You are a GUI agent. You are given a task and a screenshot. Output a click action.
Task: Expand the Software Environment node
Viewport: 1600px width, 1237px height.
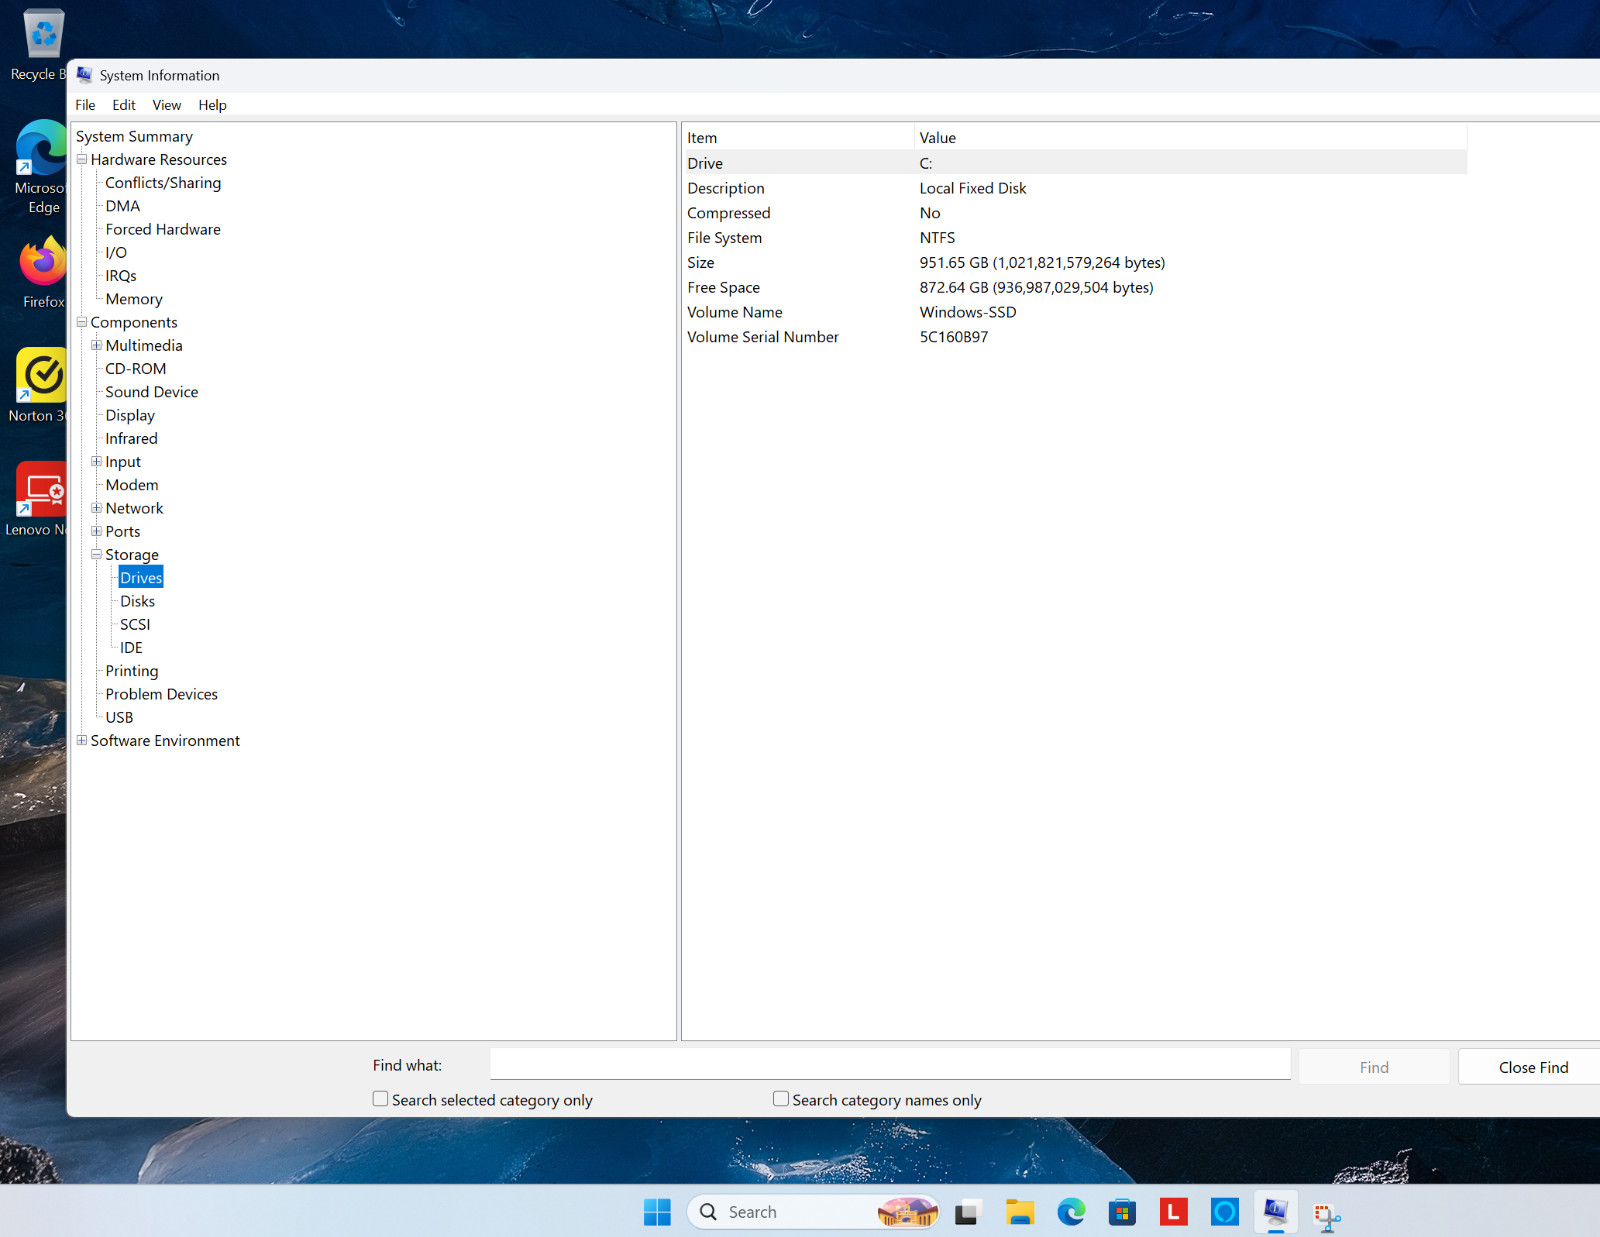coord(82,740)
